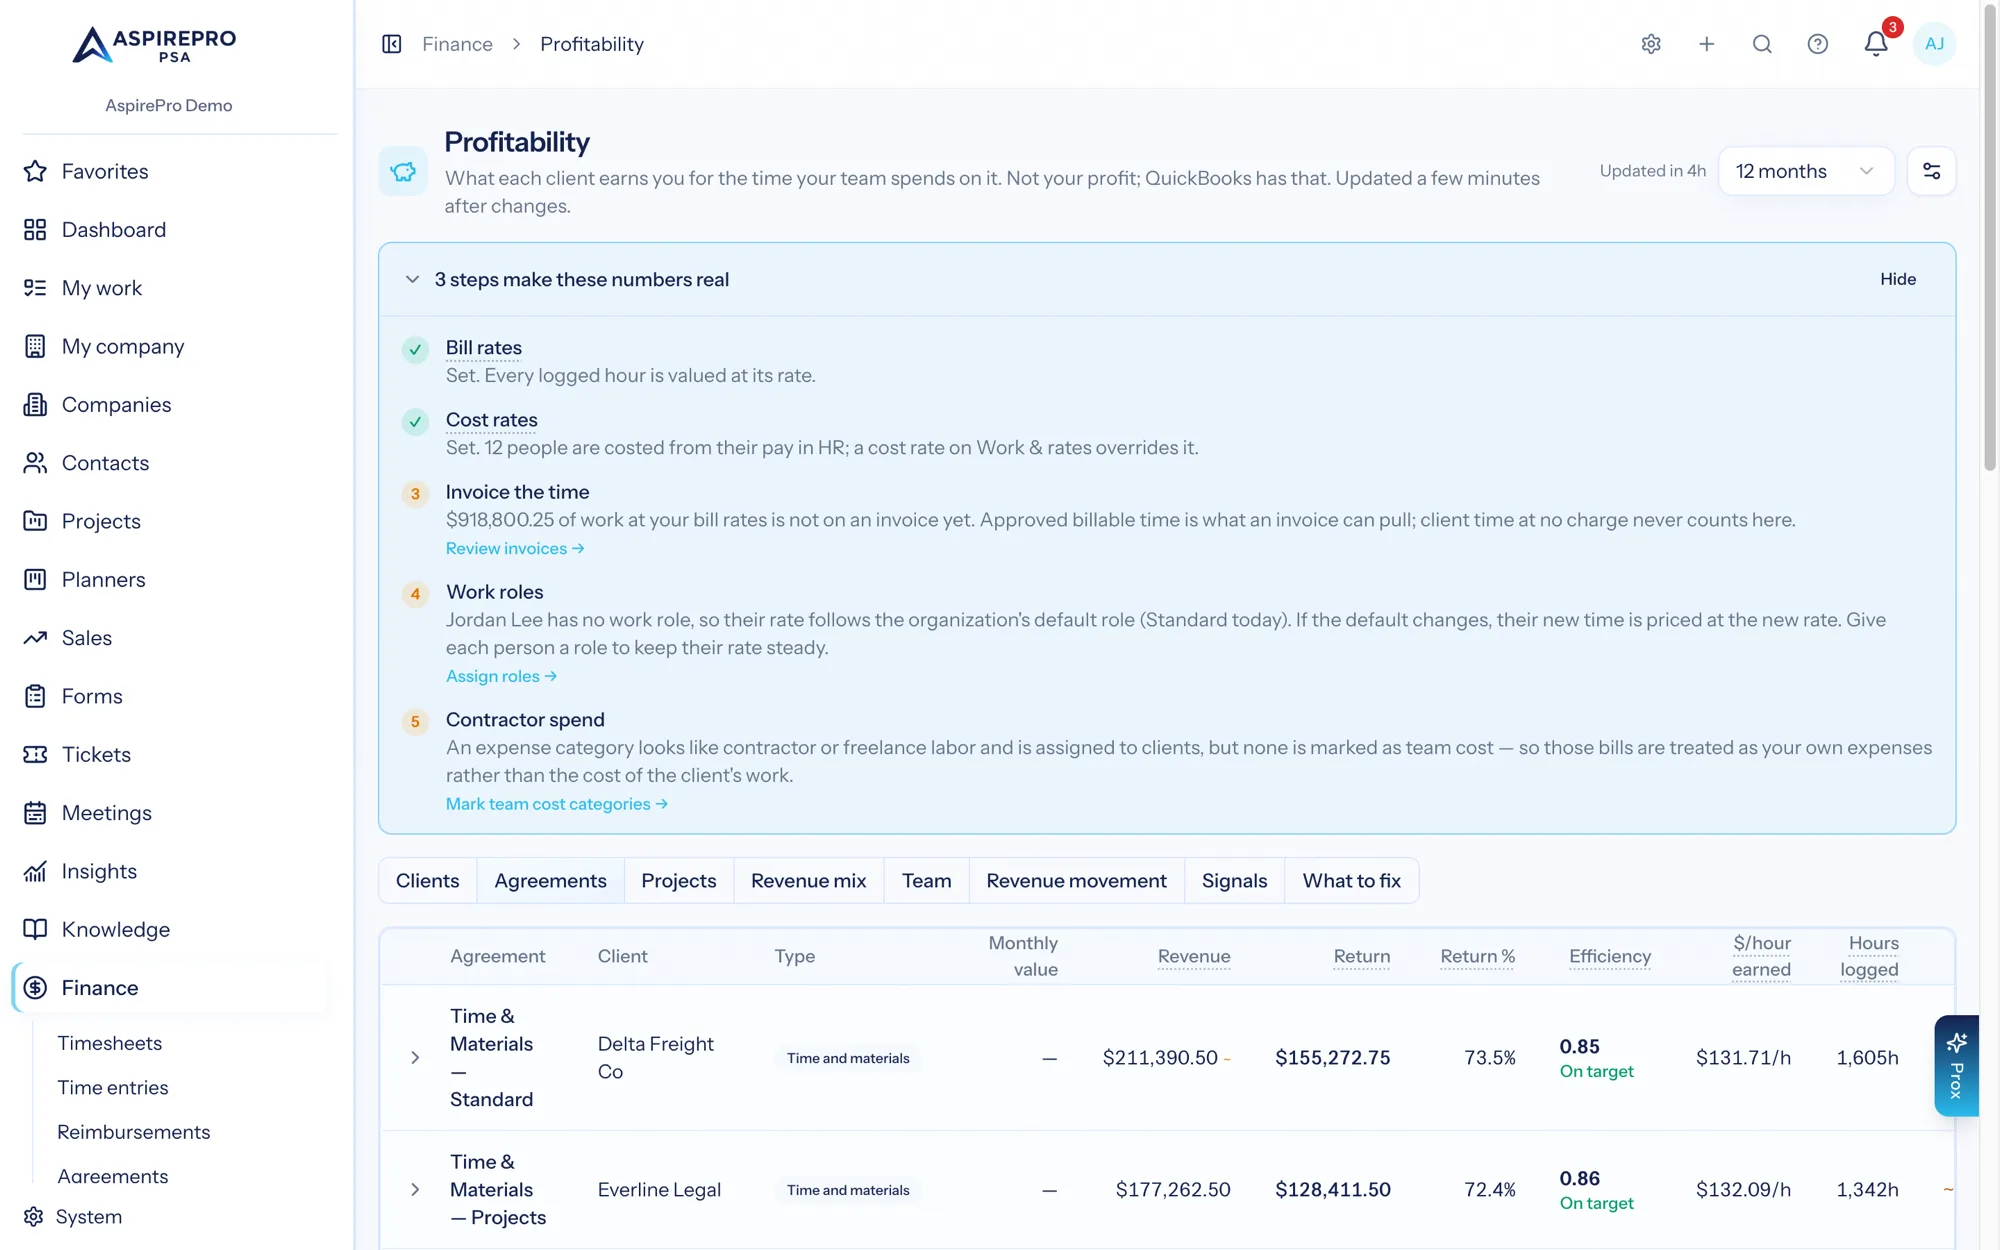This screenshot has width=2000, height=1250.
Task: Open the Revenue movement tab
Action: [x=1076, y=881]
